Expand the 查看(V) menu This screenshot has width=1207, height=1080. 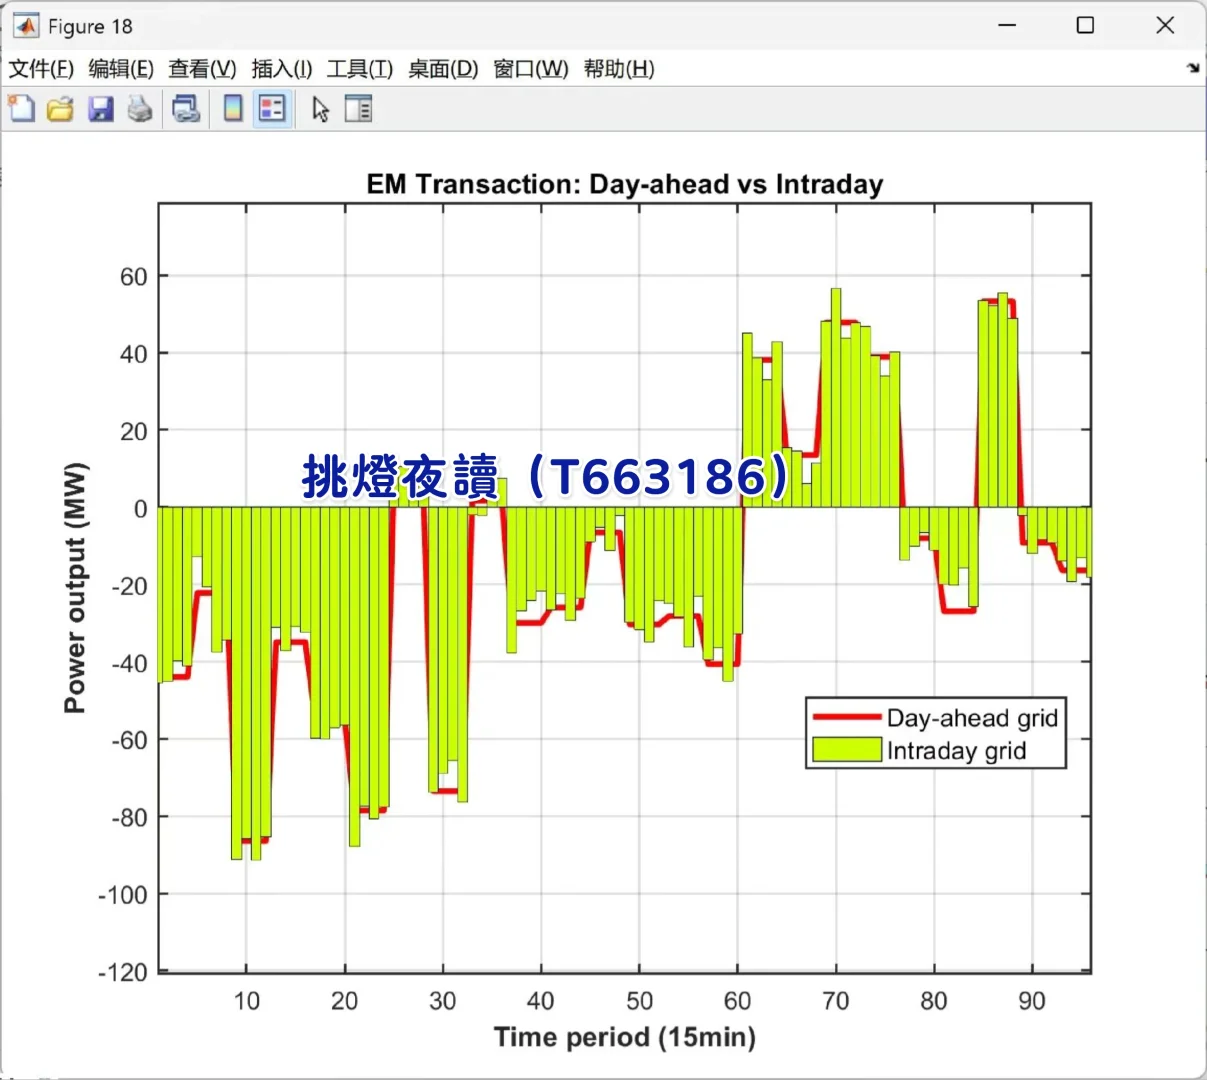point(202,68)
